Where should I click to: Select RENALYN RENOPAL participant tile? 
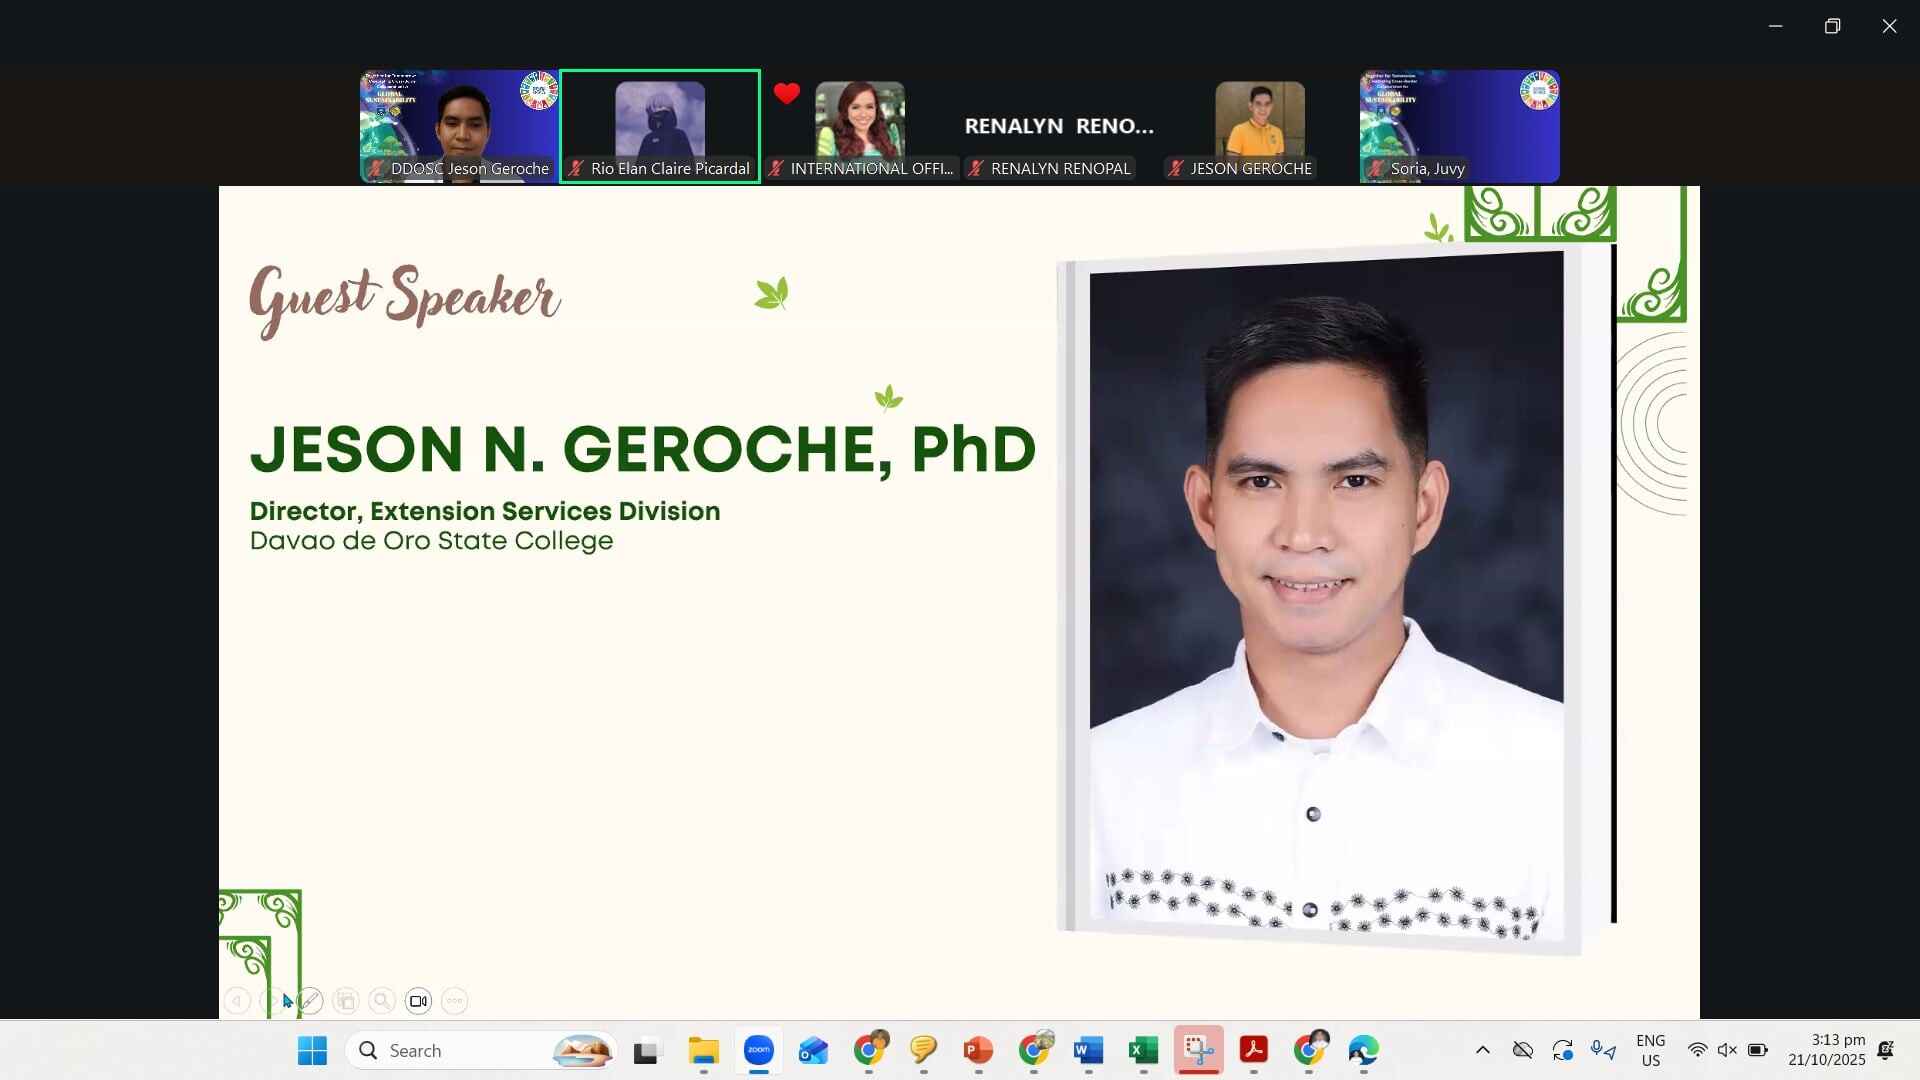coord(1059,126)
